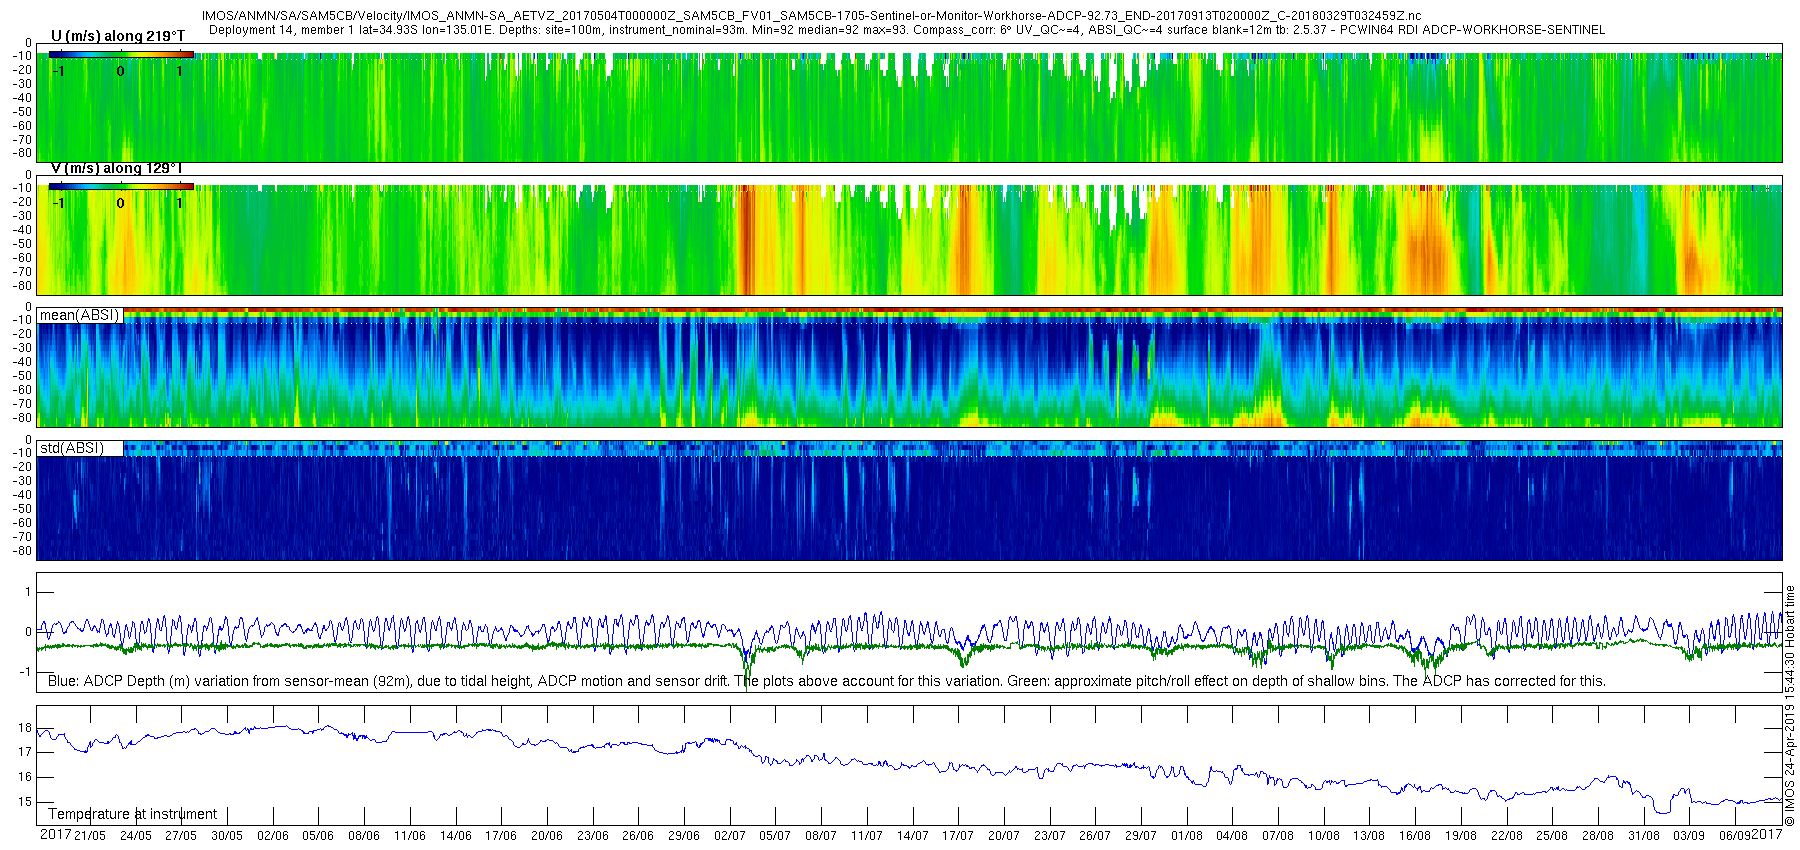Viewport: 1800px width, 850px height.
Task: Select the 'V (m/s) along 129°T' panel title
Action: click(x=117, y=168)
